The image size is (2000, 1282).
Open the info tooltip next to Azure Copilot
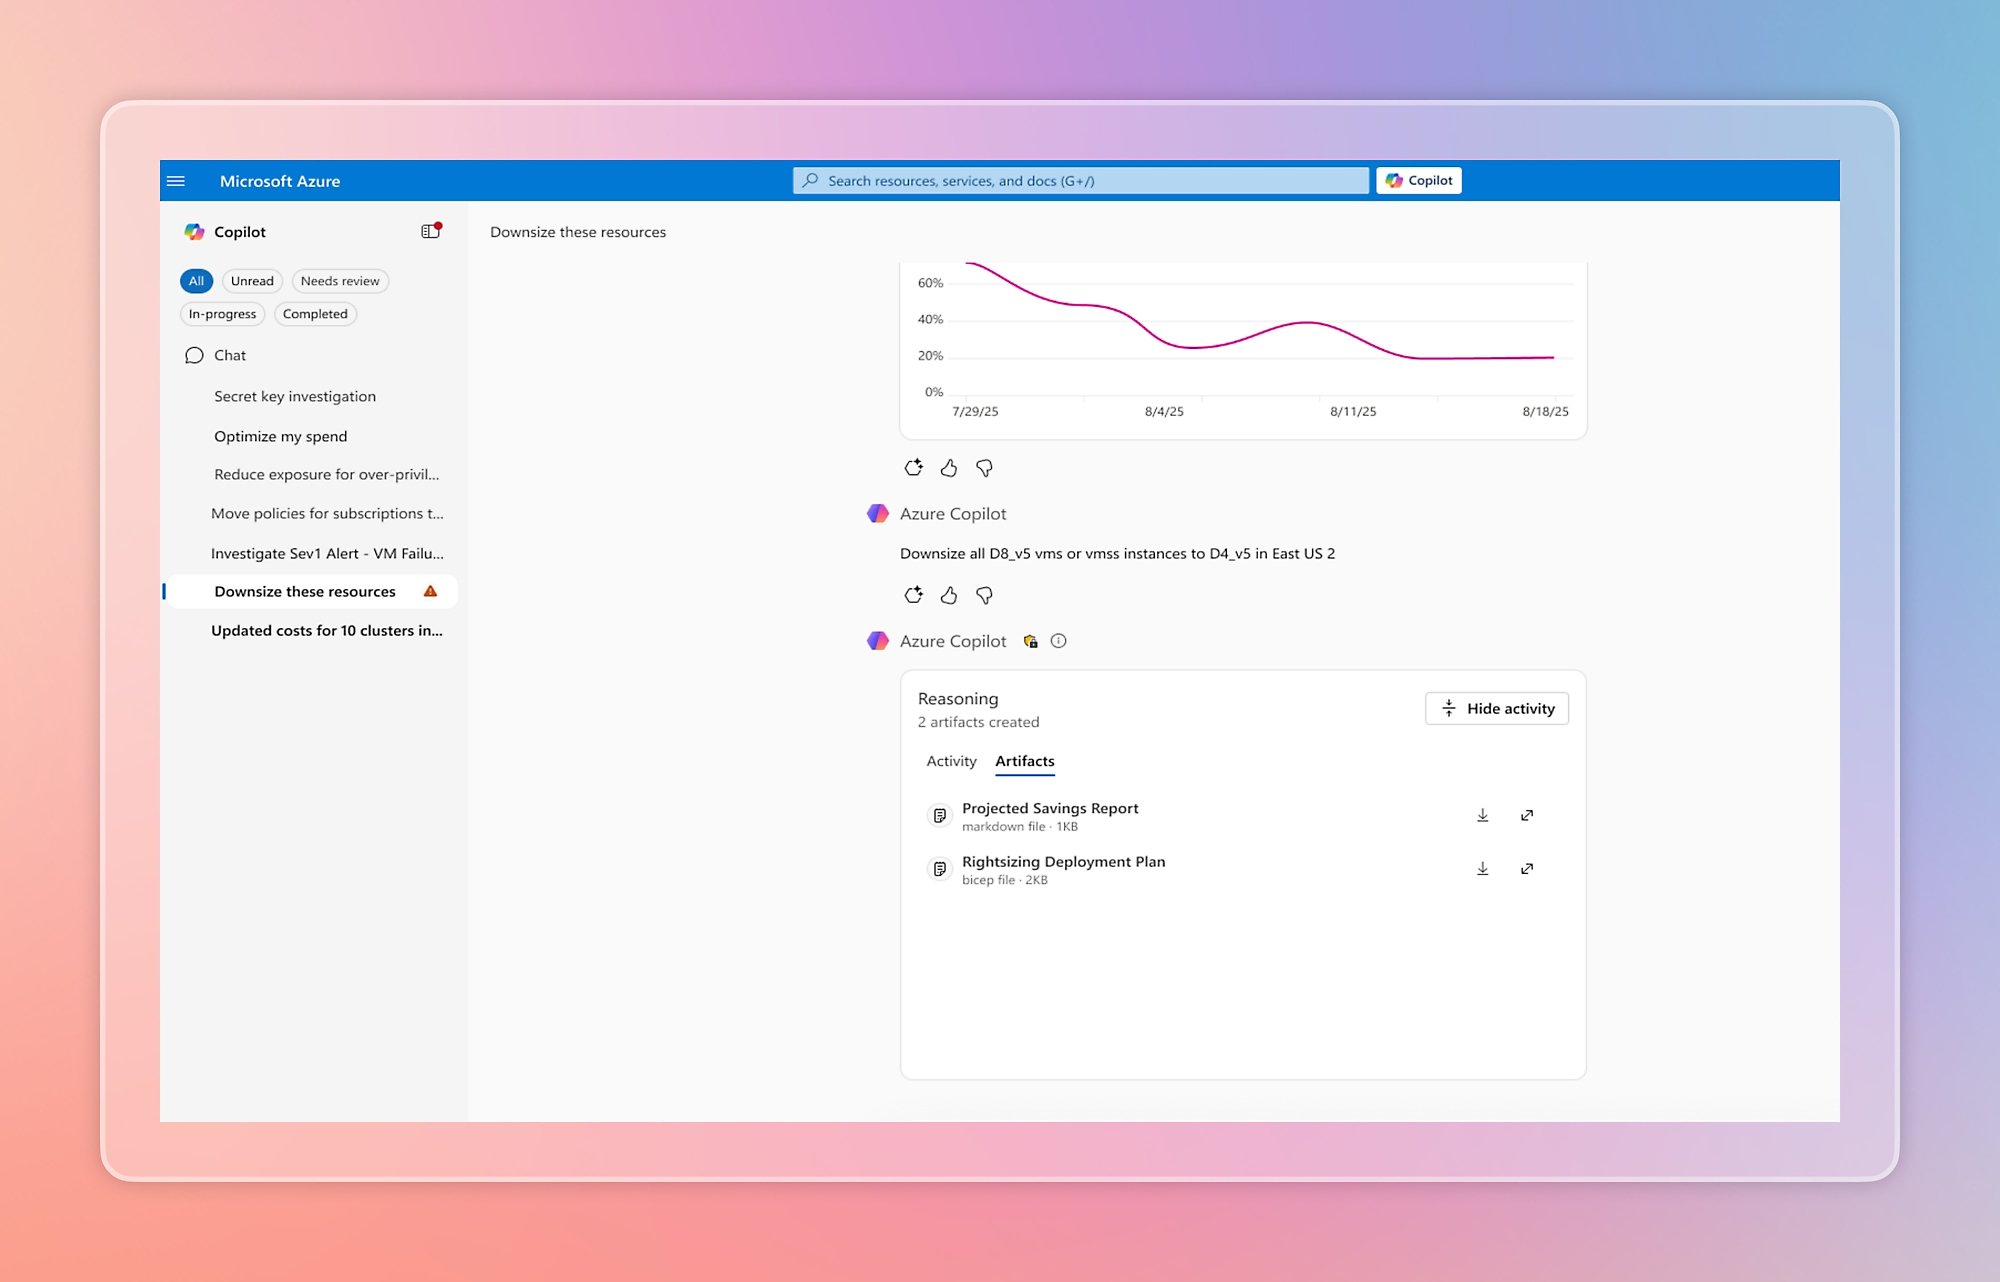coord(1059,641)
